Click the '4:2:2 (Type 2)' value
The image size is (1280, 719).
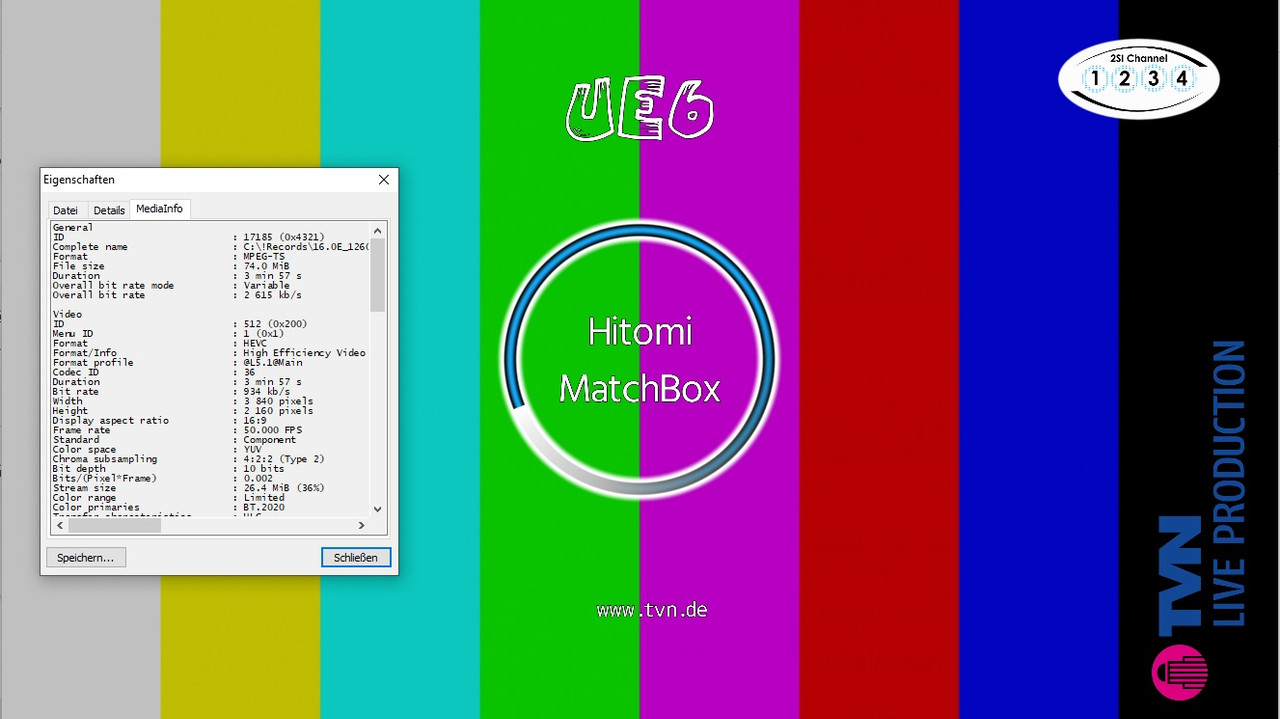pos(284,460)
